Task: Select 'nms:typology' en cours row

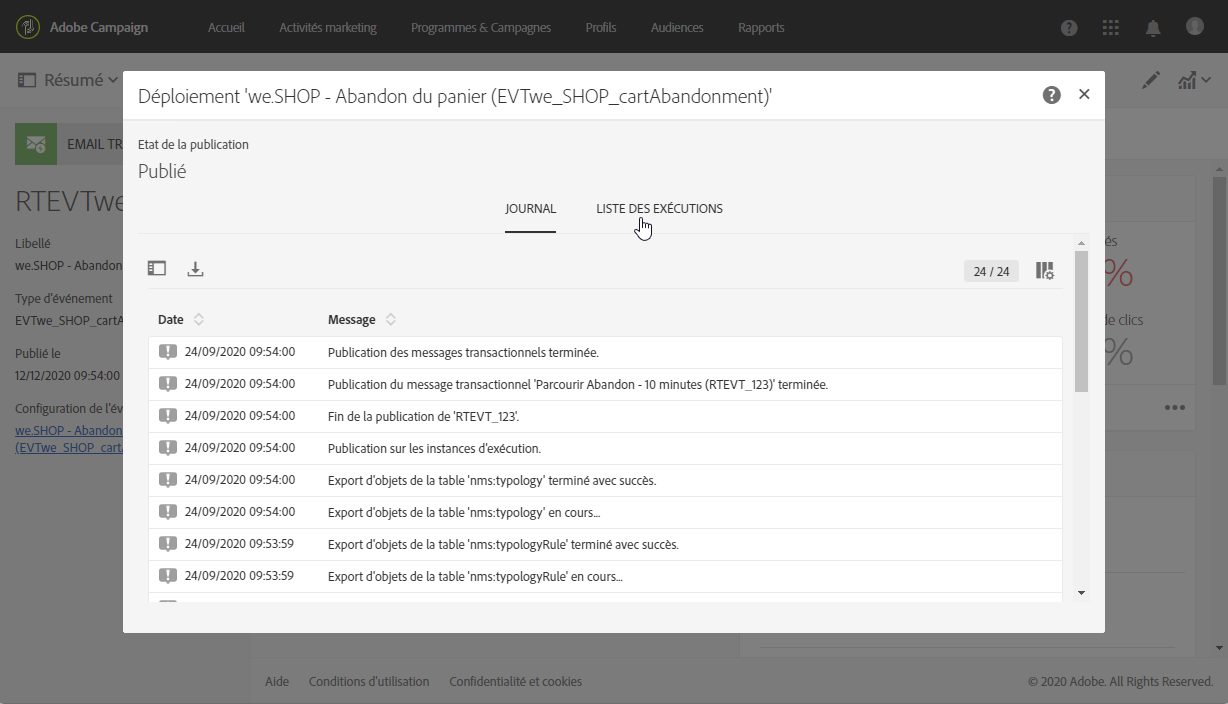Action: point(605,512)
